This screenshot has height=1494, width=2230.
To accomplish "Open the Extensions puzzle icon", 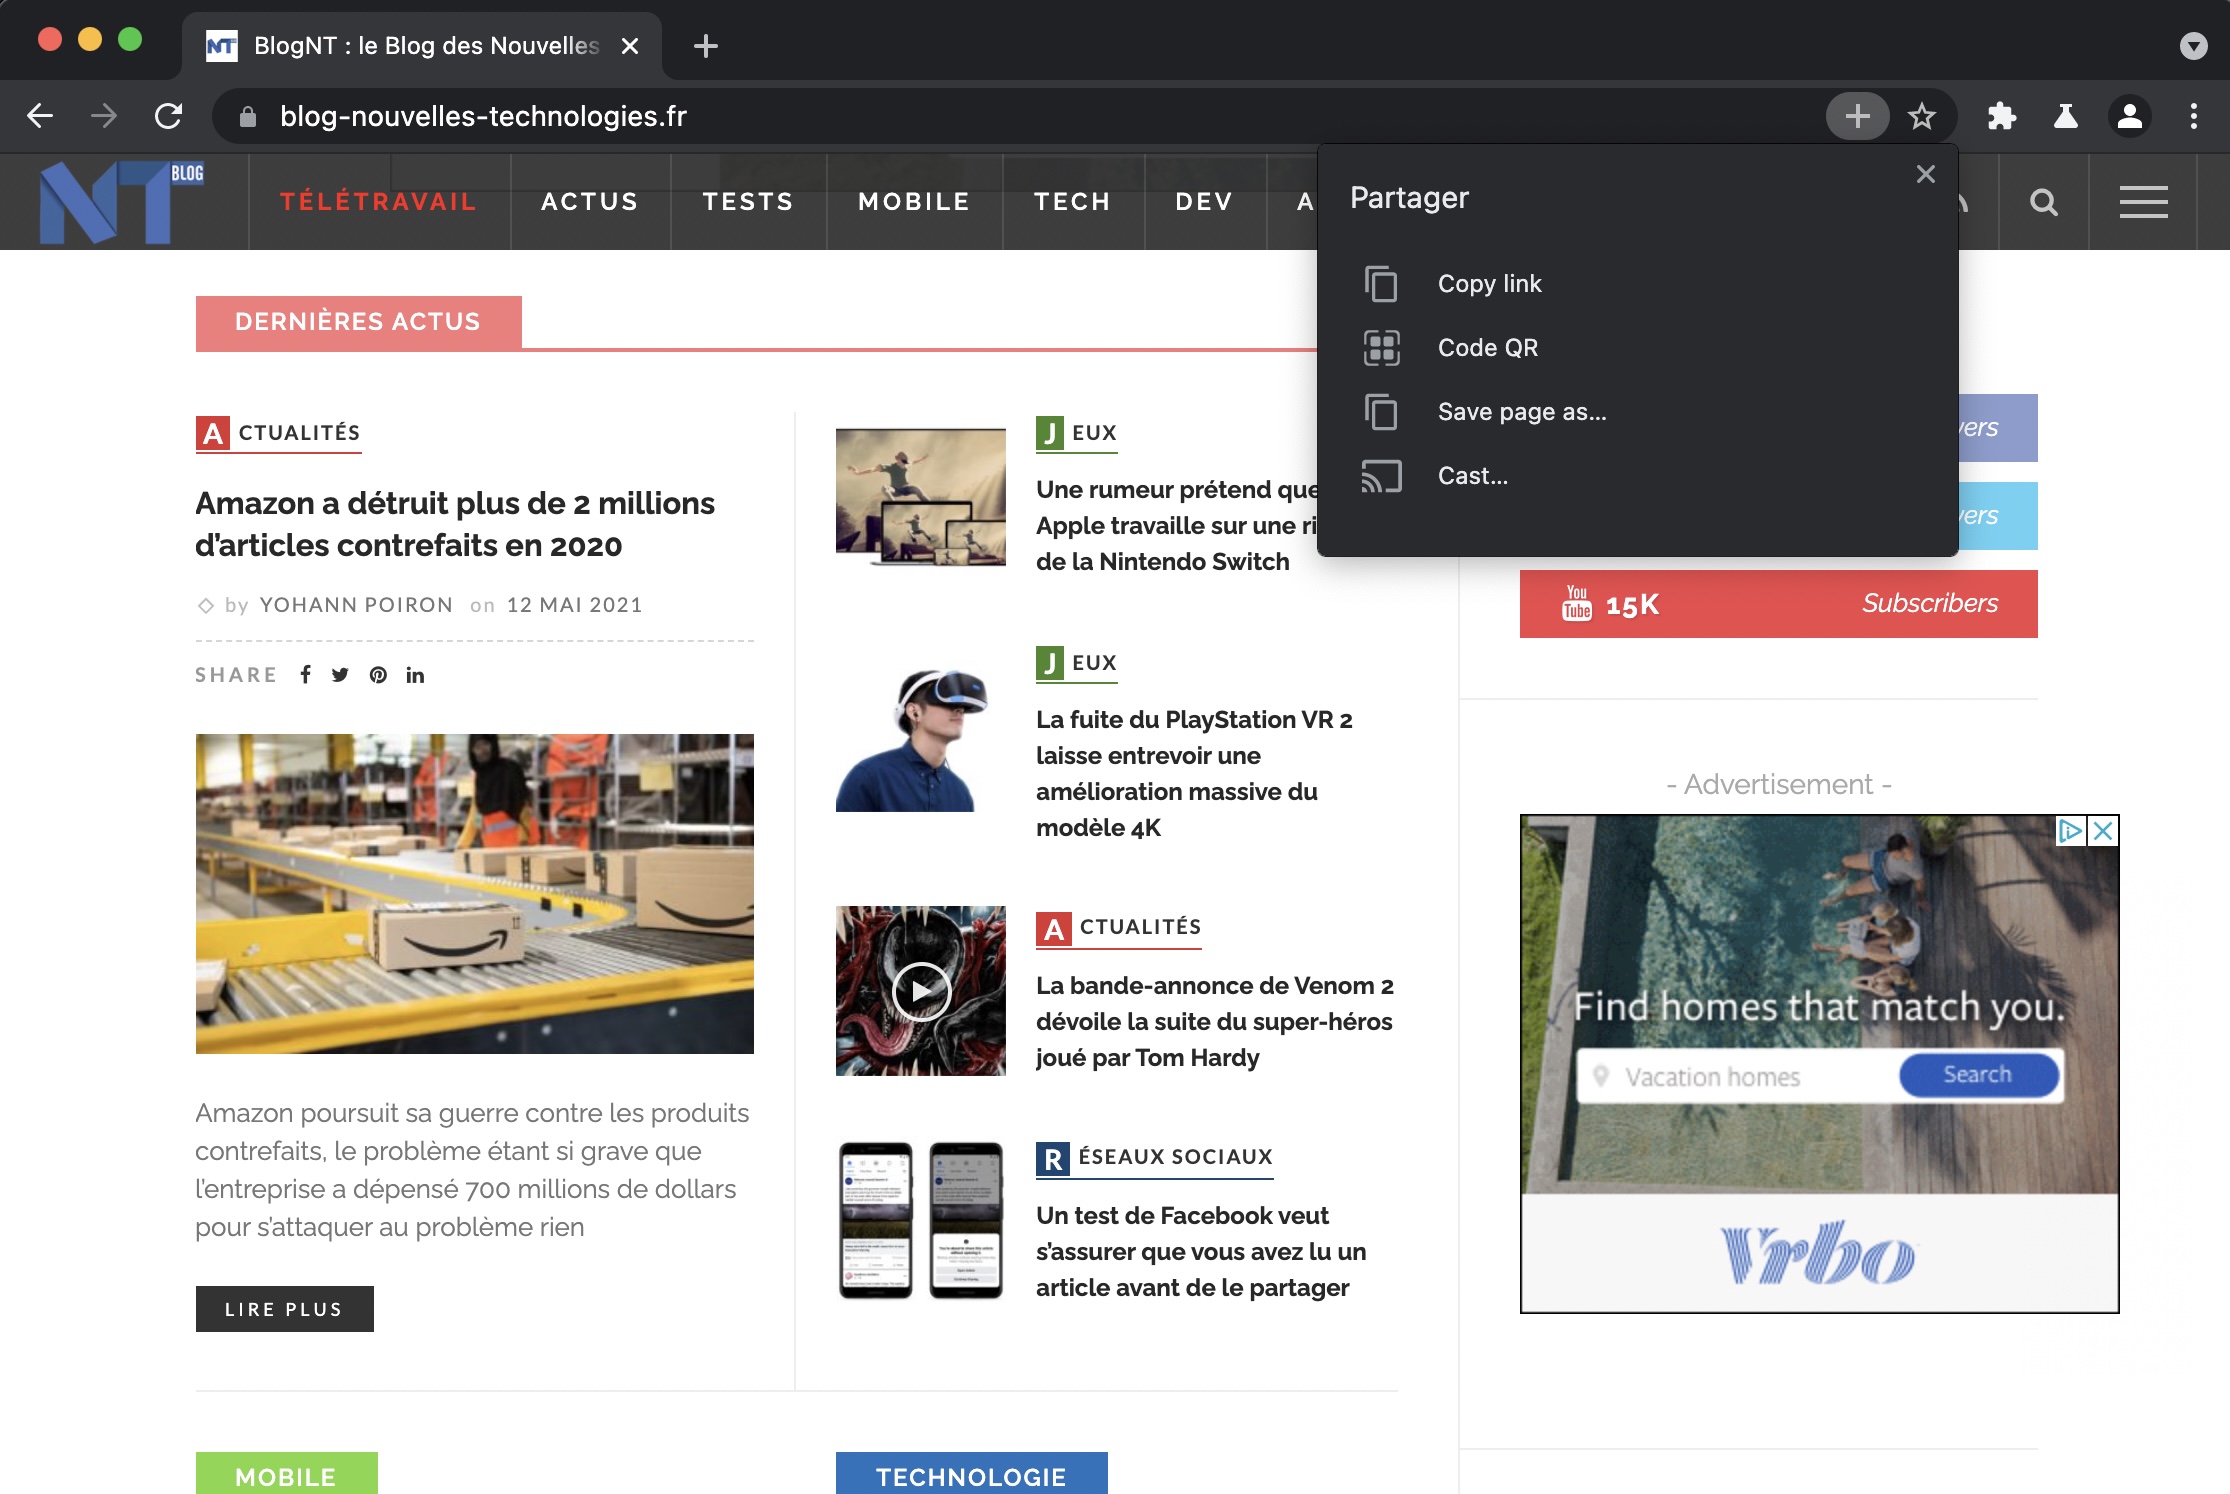I will [2001, 117].
